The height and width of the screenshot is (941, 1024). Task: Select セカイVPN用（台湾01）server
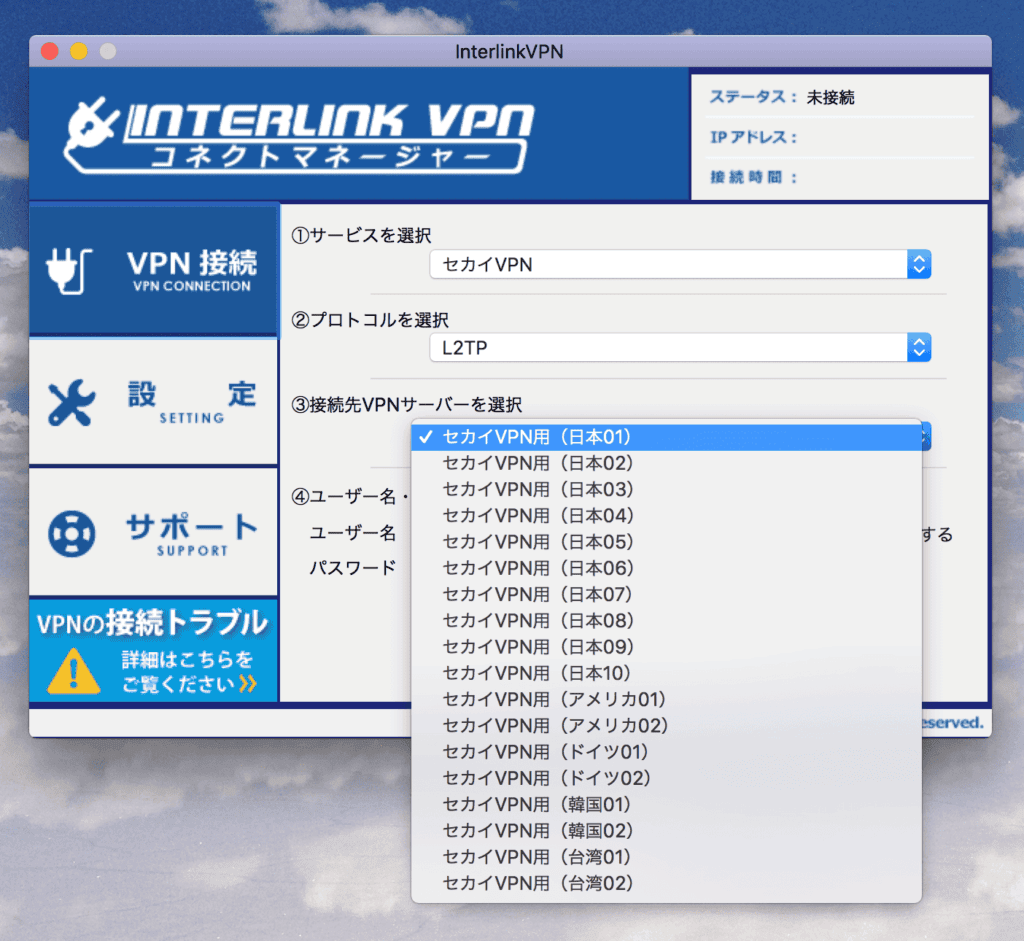pyautogui.click(x=666, y=857)
